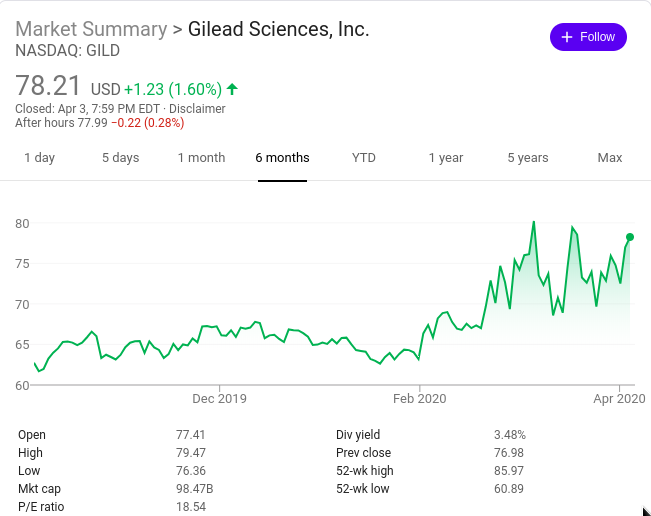The width and height of the screenshot is (651, 516).
Task: Click the Prev close value 76.98
Action: pos(509,452)
